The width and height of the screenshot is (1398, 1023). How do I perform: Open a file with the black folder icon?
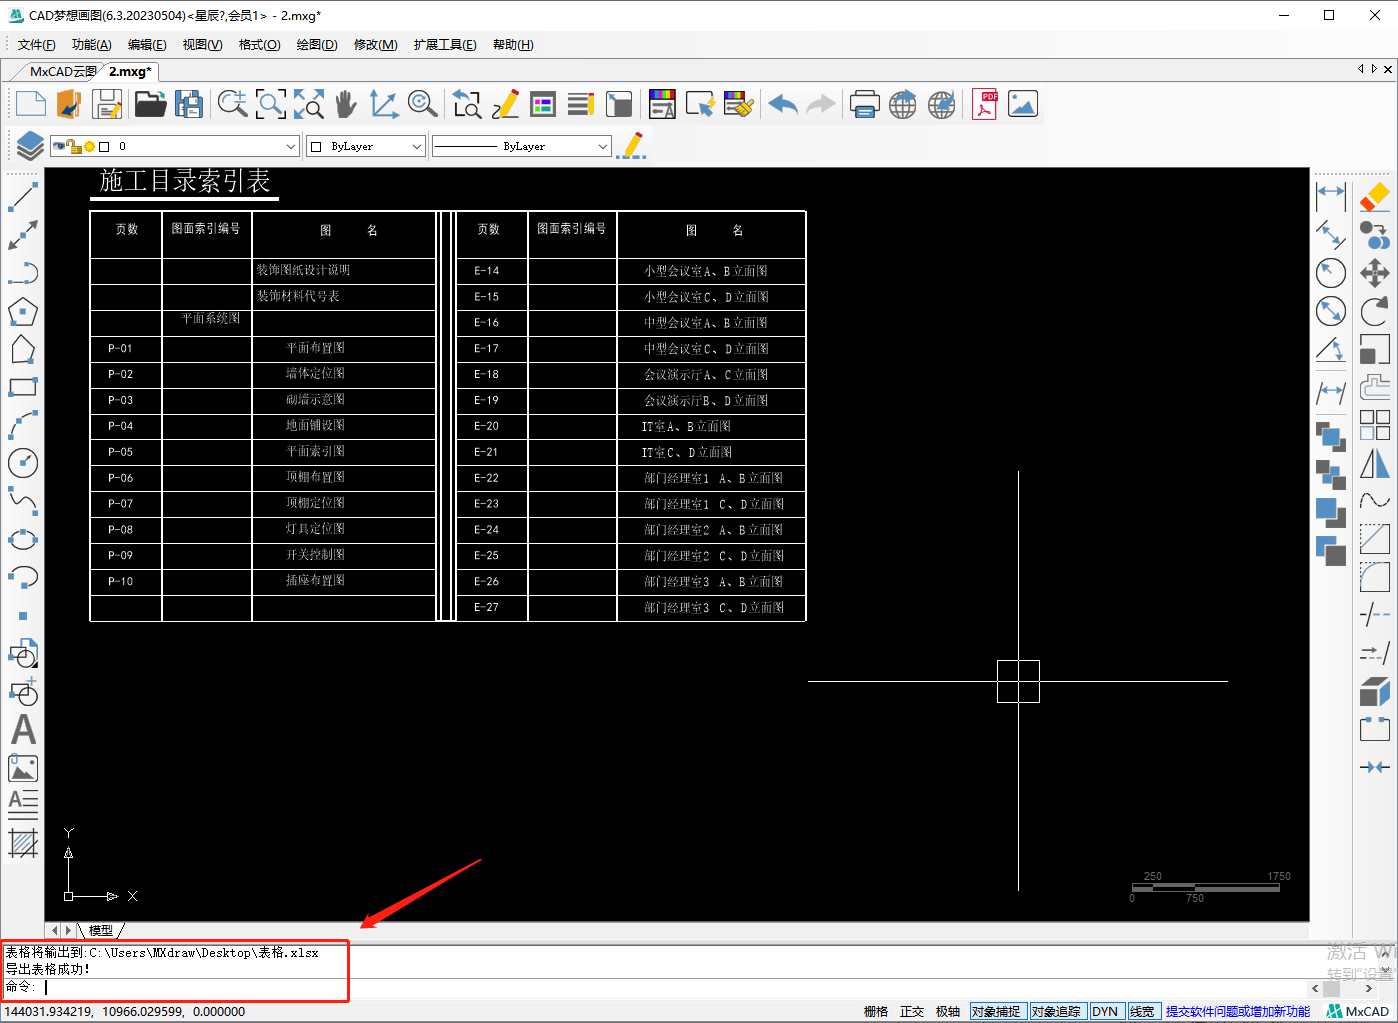pyautogui.click(x=150, y=104)
